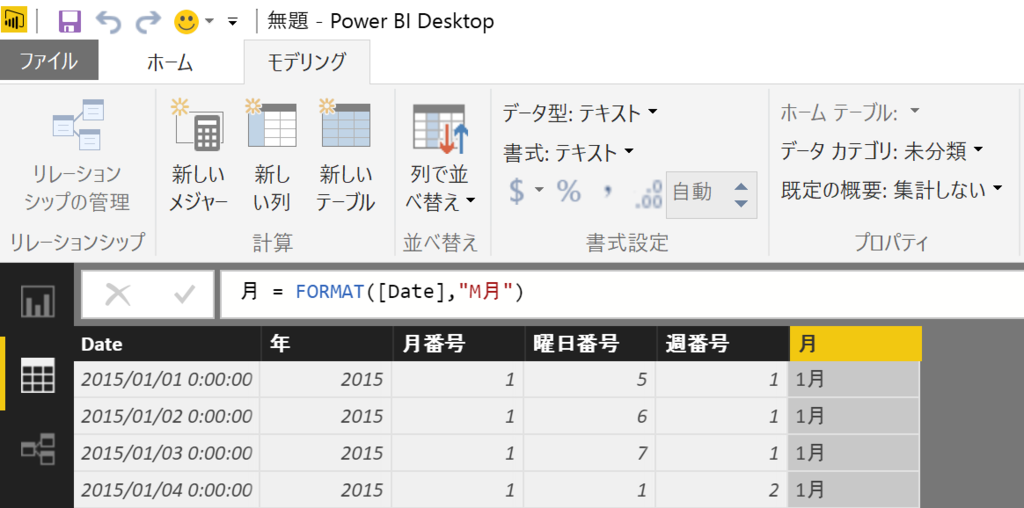Image resolution: width=1024 pixels, height=508 pixels.
Task: Switch to Data view icon
Action: 38,375
